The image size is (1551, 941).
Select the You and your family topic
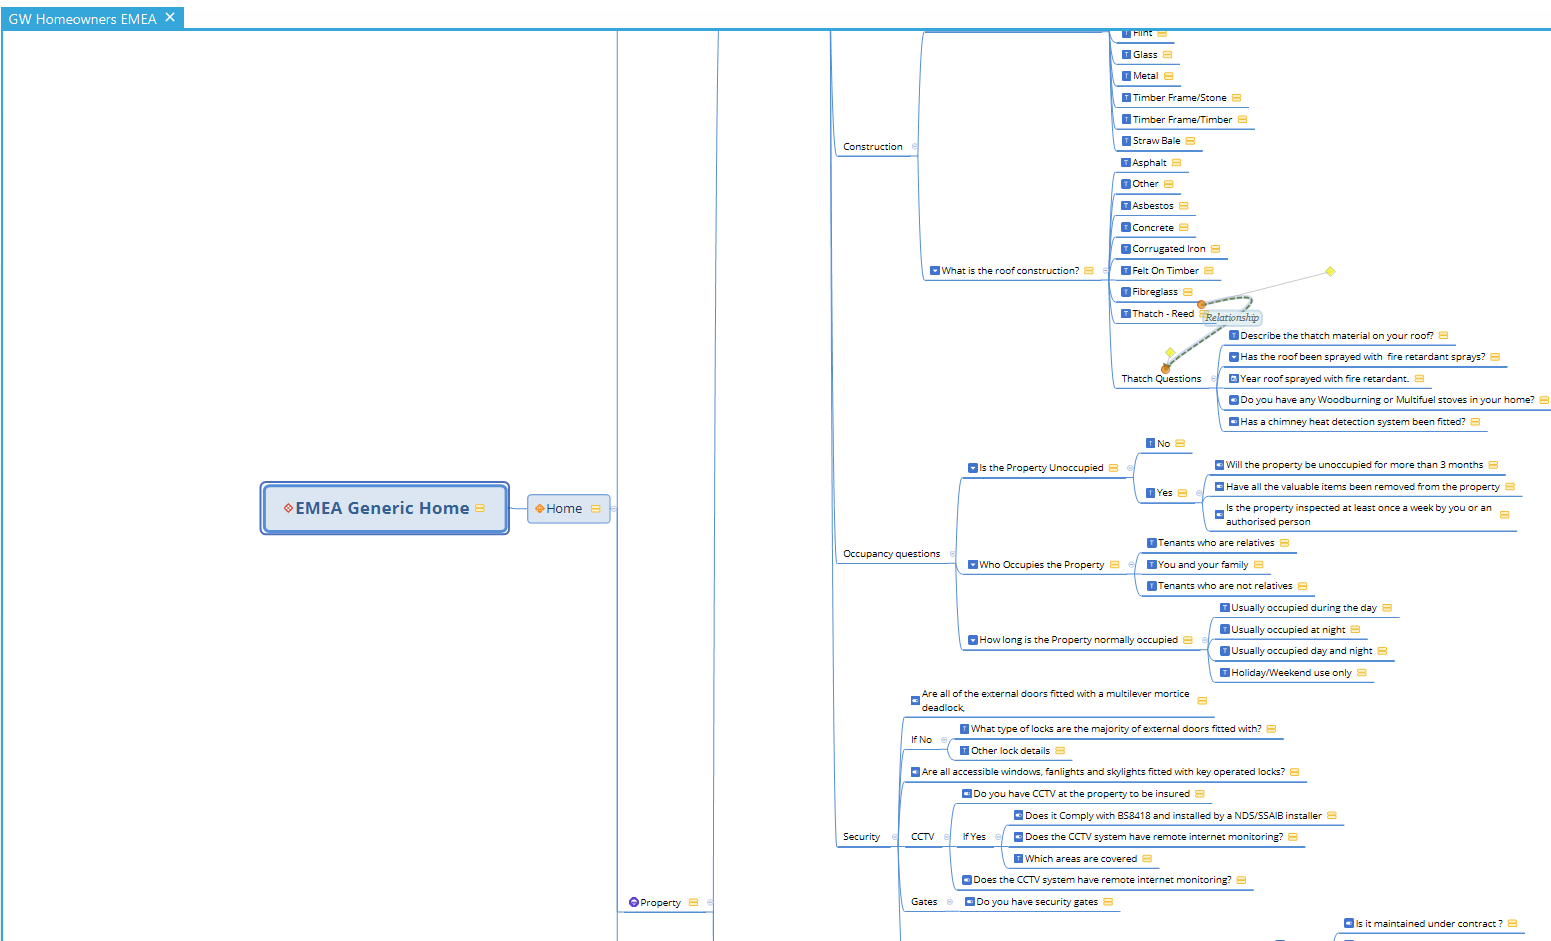1203,565
